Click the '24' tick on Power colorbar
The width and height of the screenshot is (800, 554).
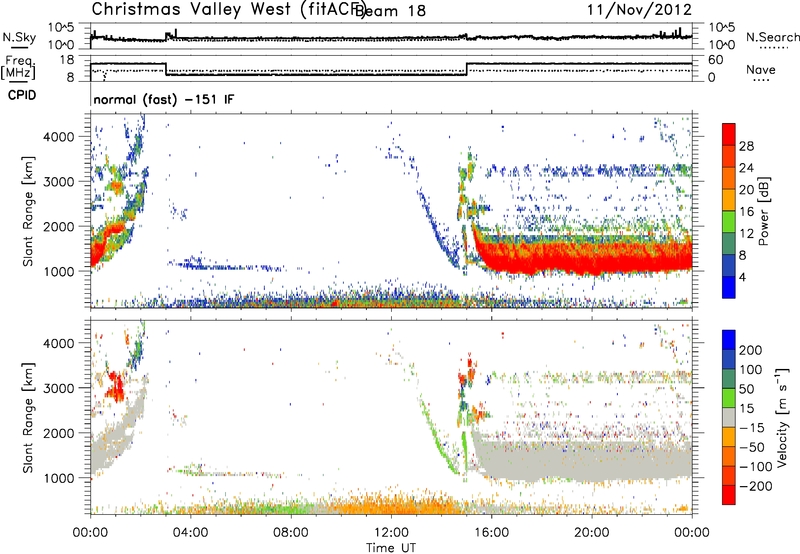pyautogui.click(x=746, y=168)
